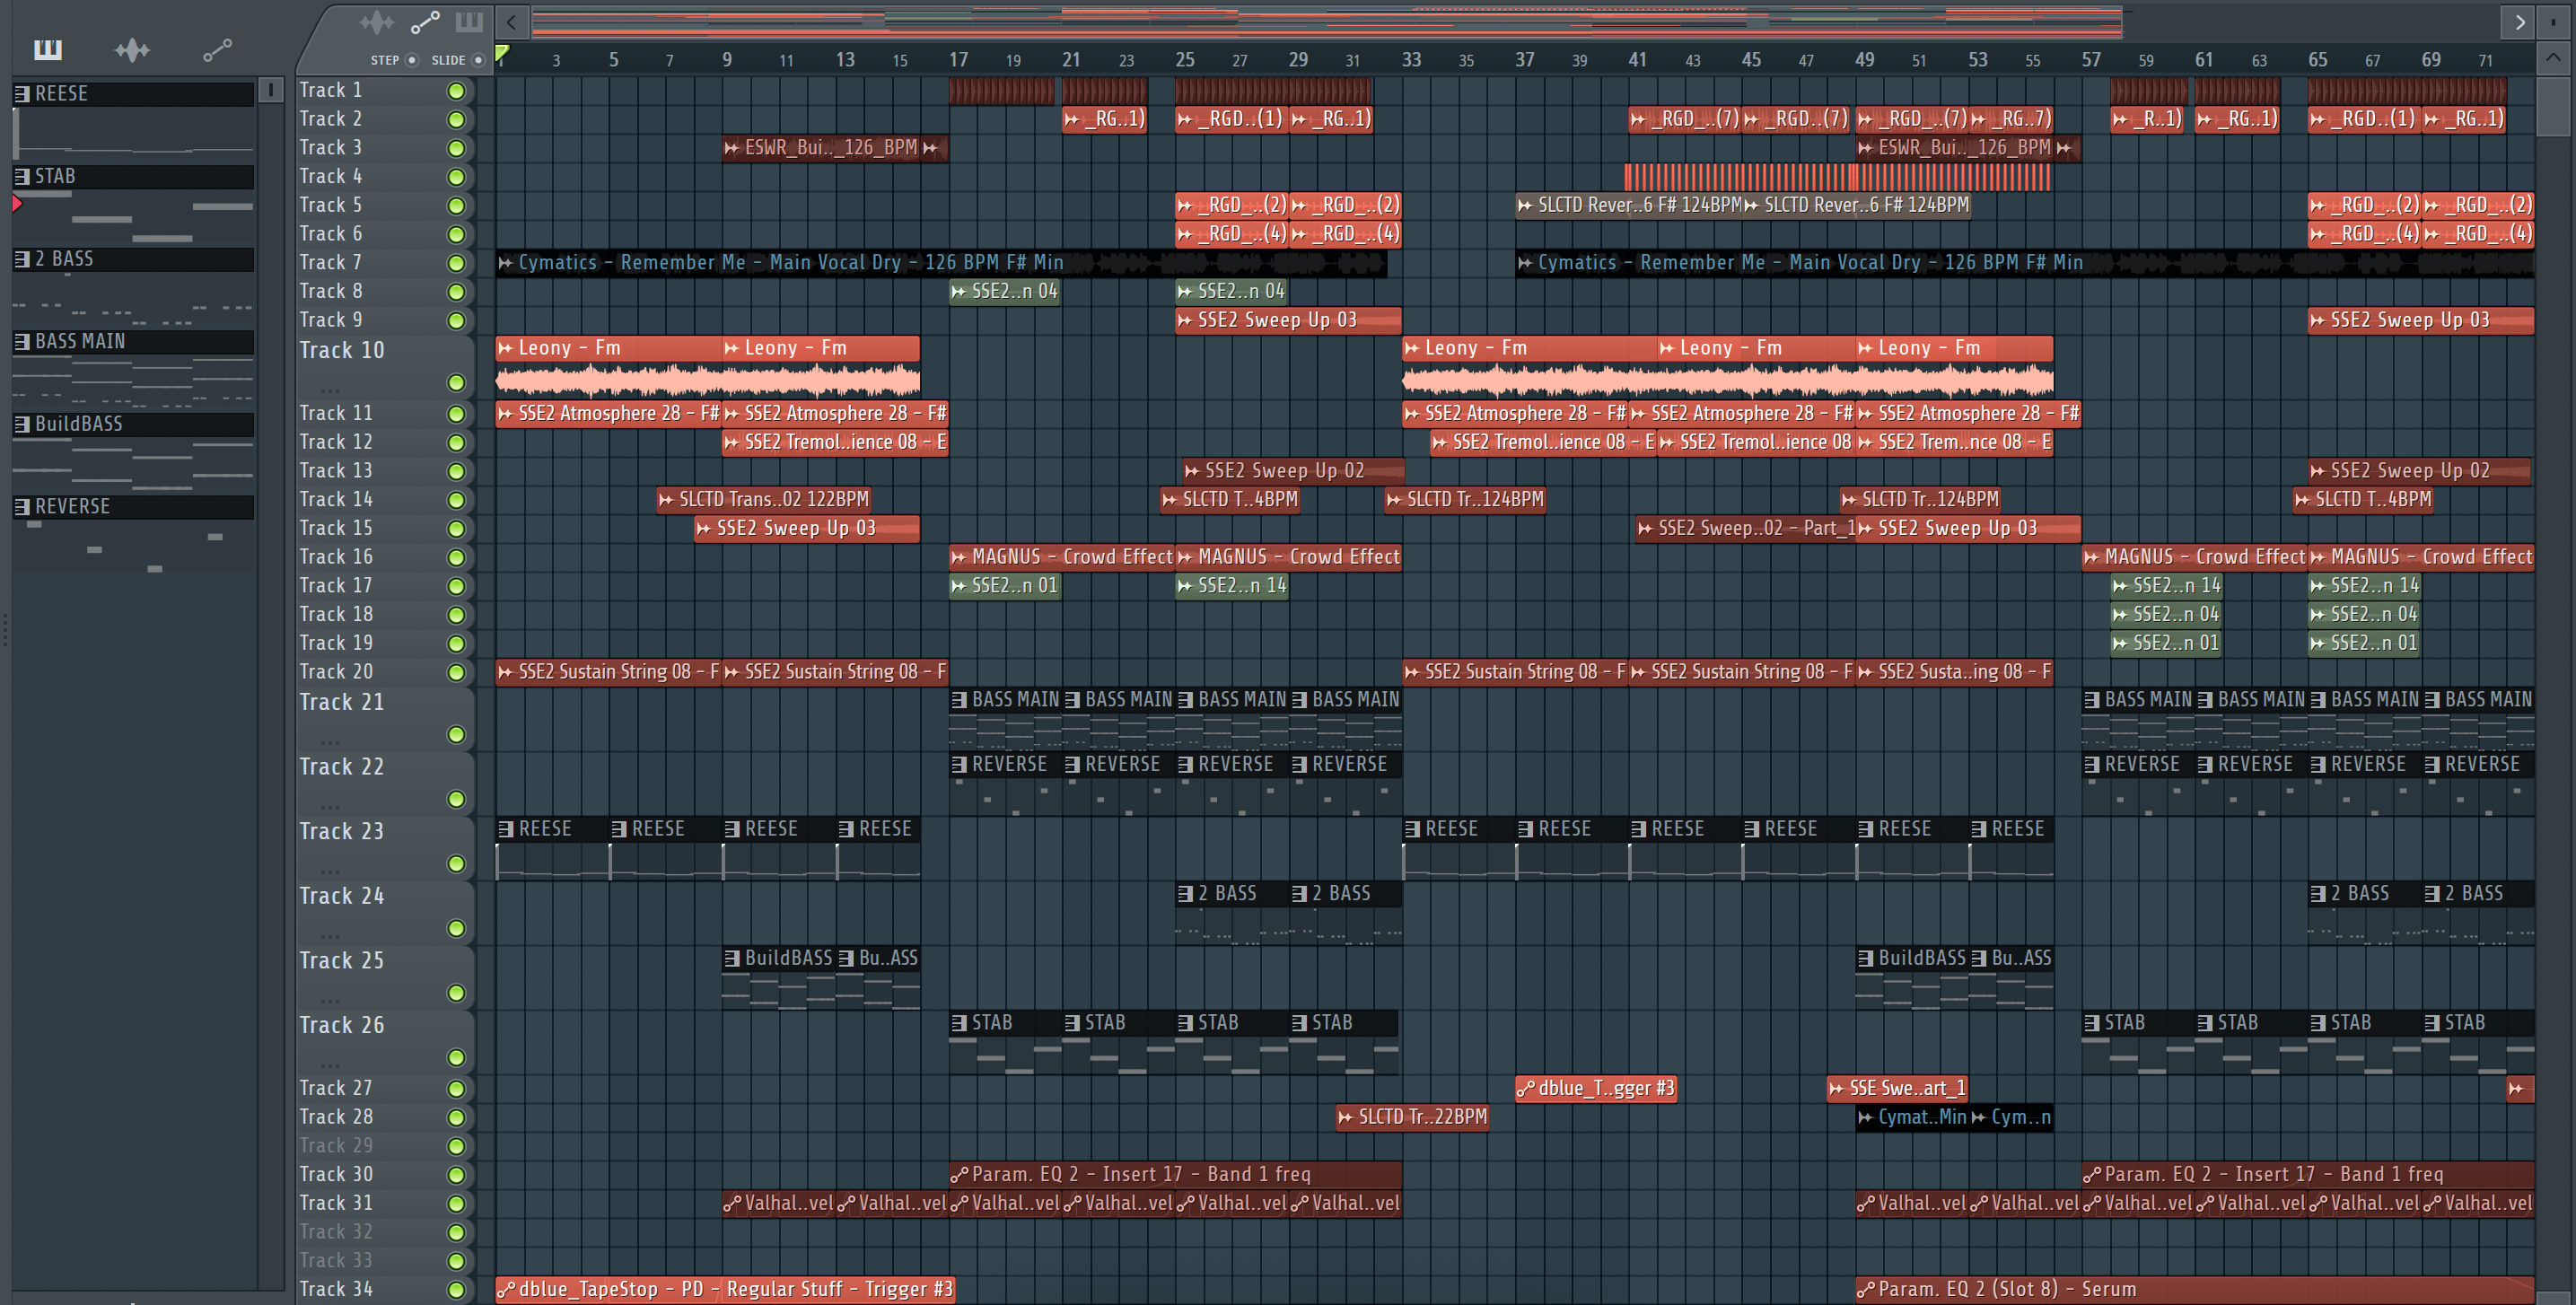2576x1305 pixels.
Task: Jump to bar 17 on timeline ruler
Action: pyautogui.click(x=958, y=60)
